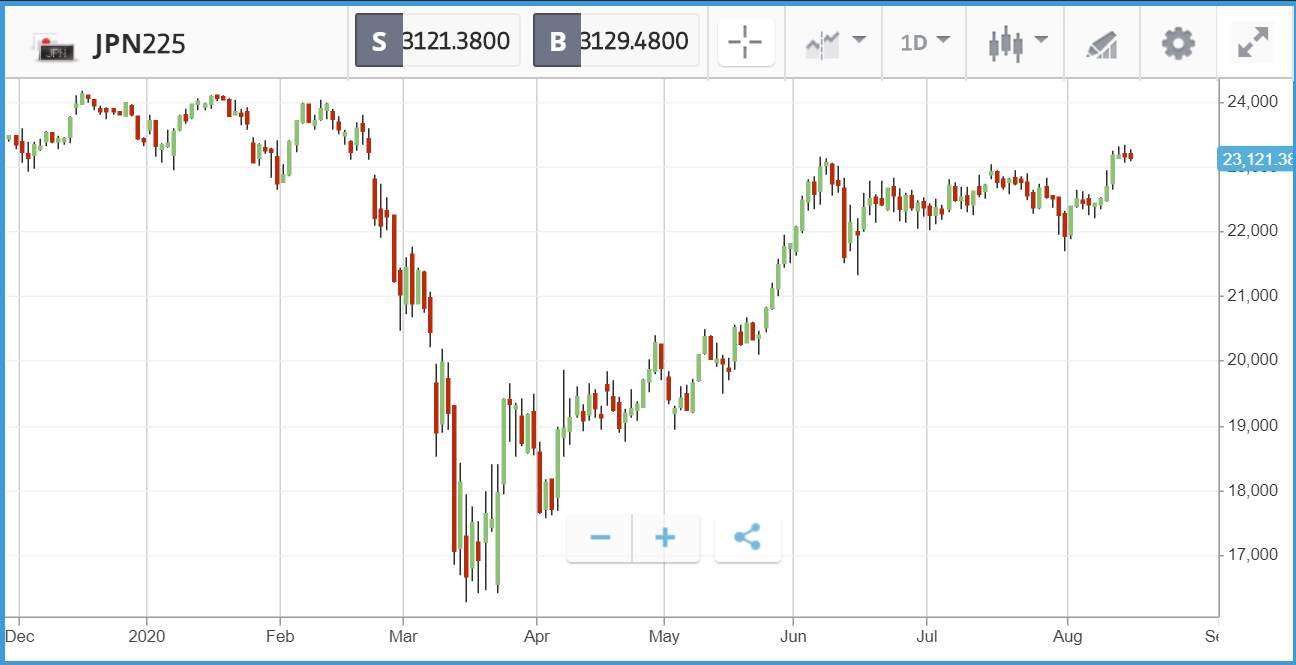
Task: Click the candlestick icon in toolbar
Action: [x=1006, y=43]
